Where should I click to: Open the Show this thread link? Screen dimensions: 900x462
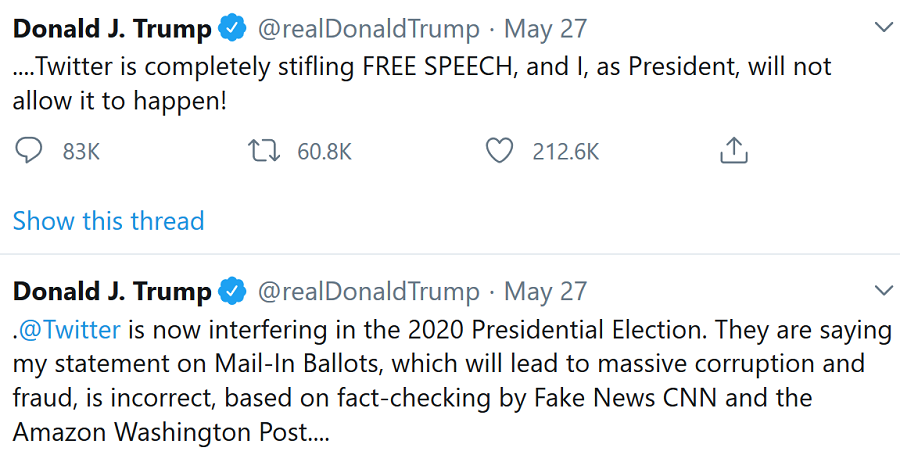(108, 221)
